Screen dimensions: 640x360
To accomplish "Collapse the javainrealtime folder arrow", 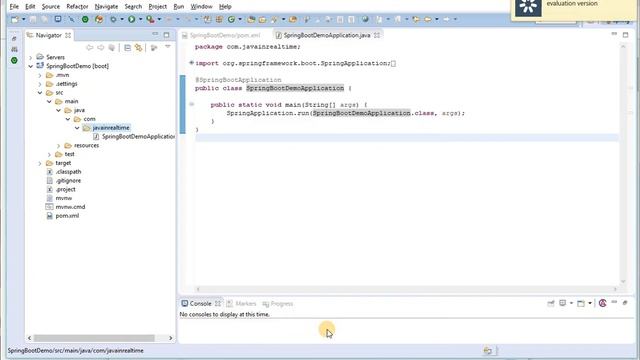I will 77,128.
